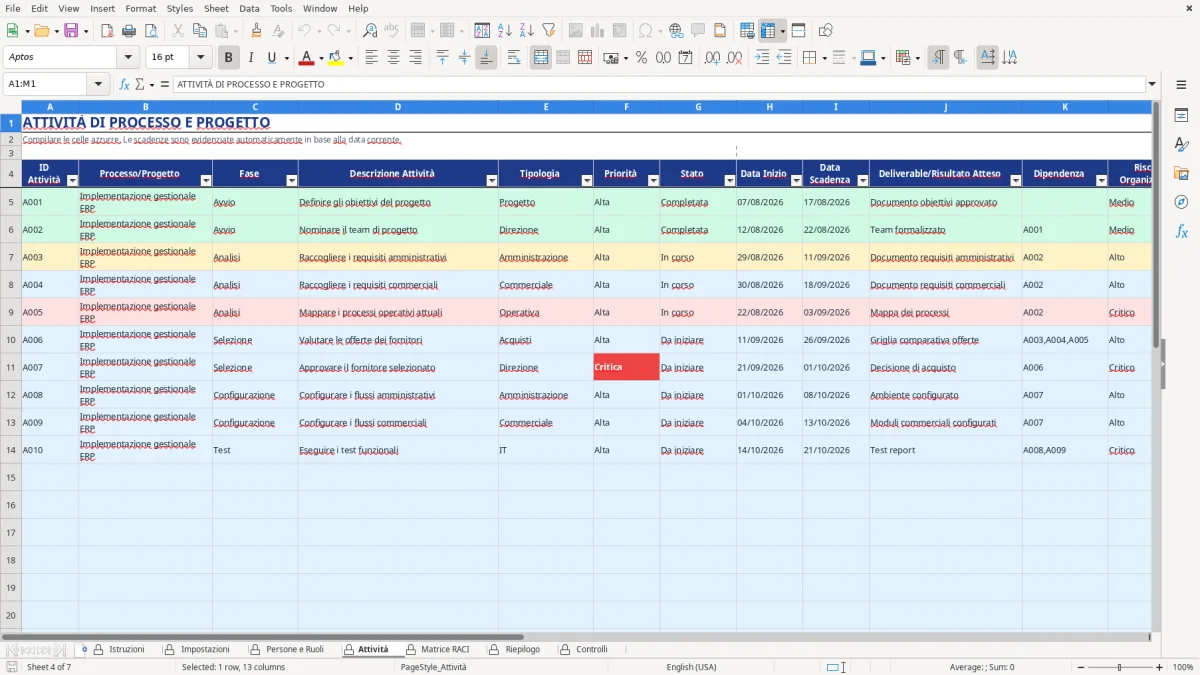Open the font name dropdown

(x=127, y=58)
